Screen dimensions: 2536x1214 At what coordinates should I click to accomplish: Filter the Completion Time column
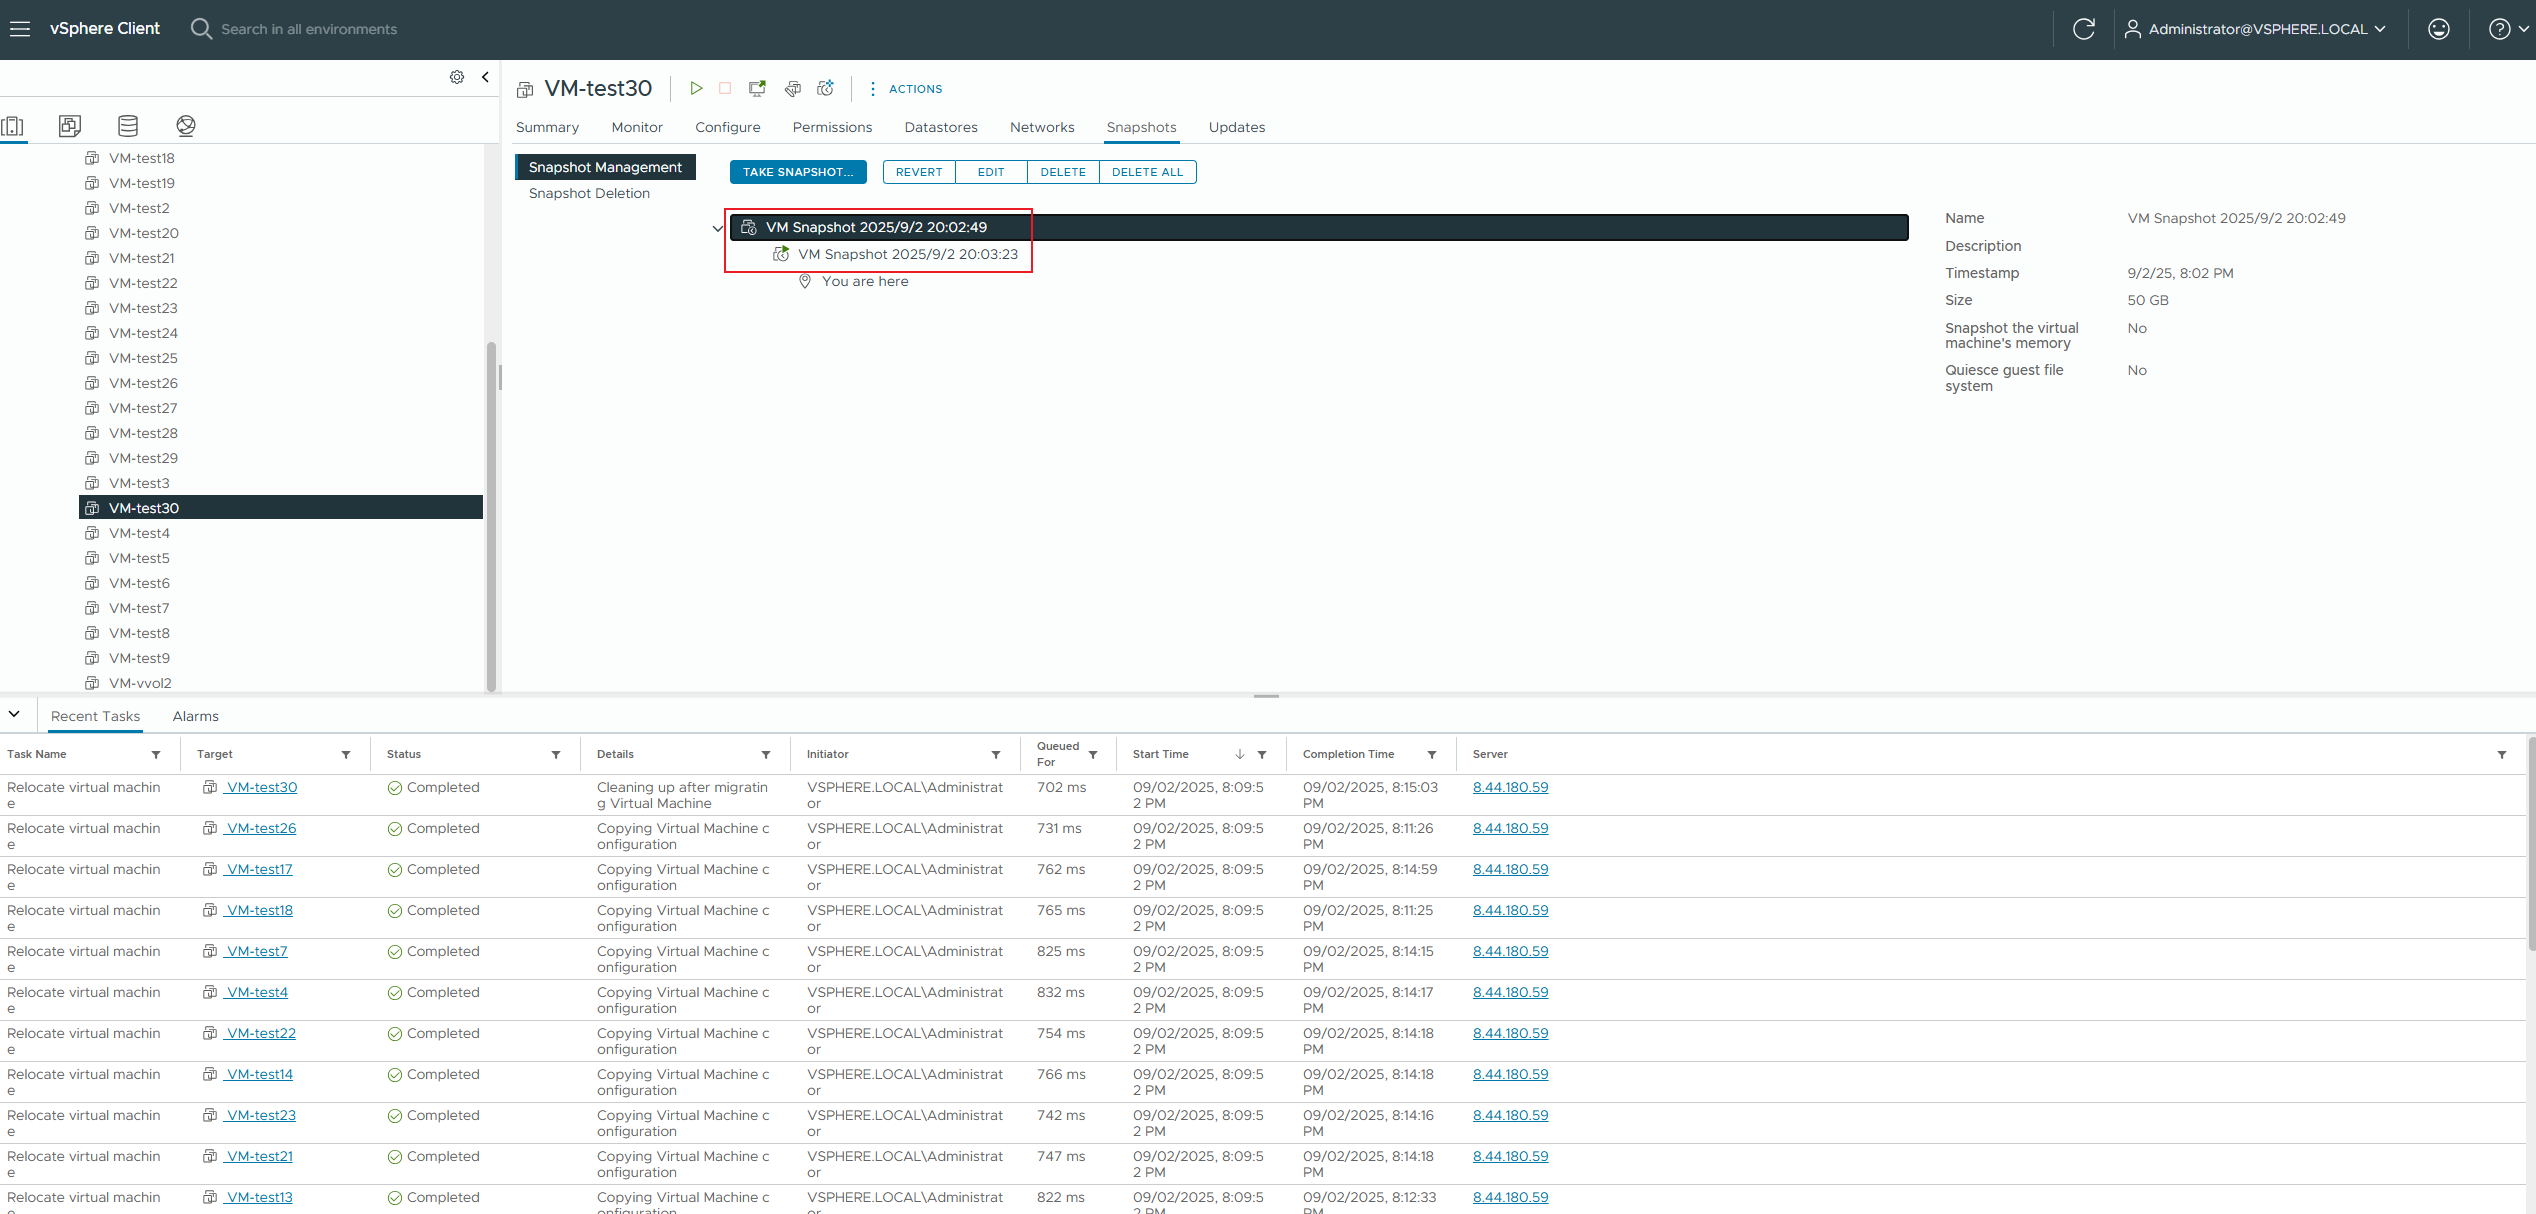pyautogui.click(x=1432, y=755)
